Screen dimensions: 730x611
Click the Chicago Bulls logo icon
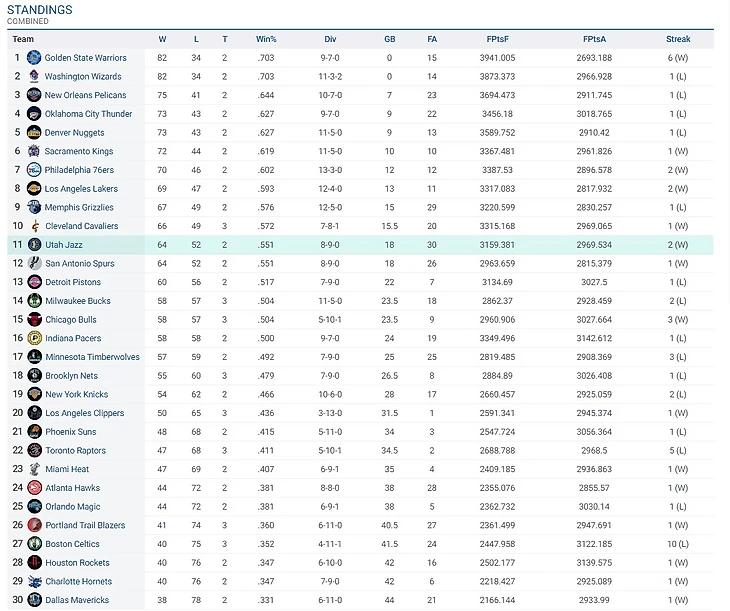click(34, 320)
